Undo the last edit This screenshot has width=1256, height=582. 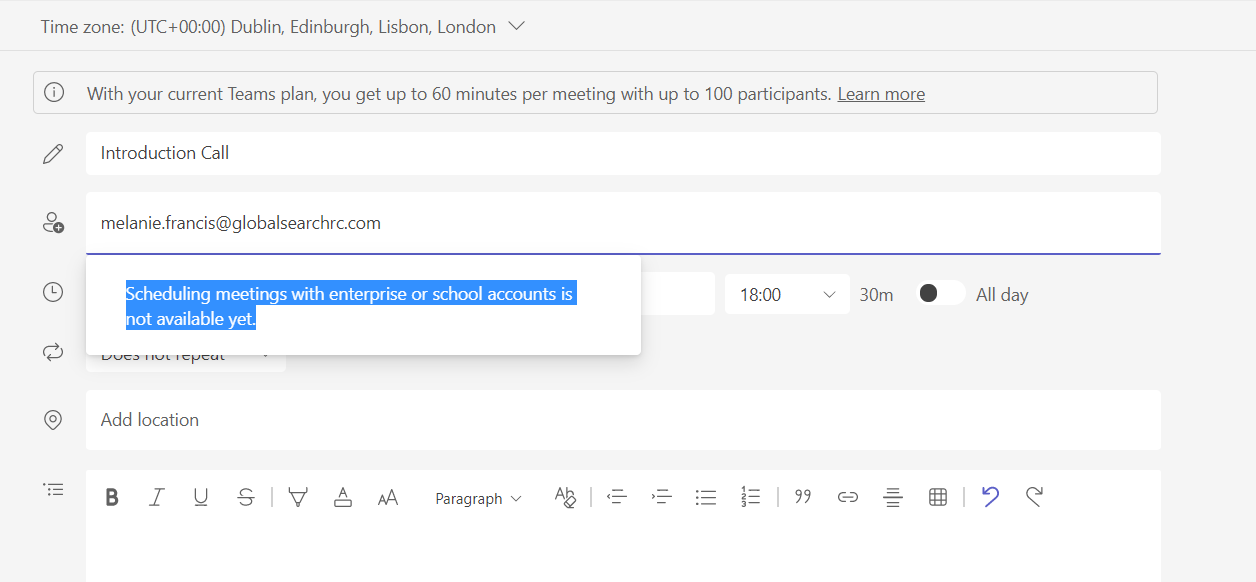[990, 496]
